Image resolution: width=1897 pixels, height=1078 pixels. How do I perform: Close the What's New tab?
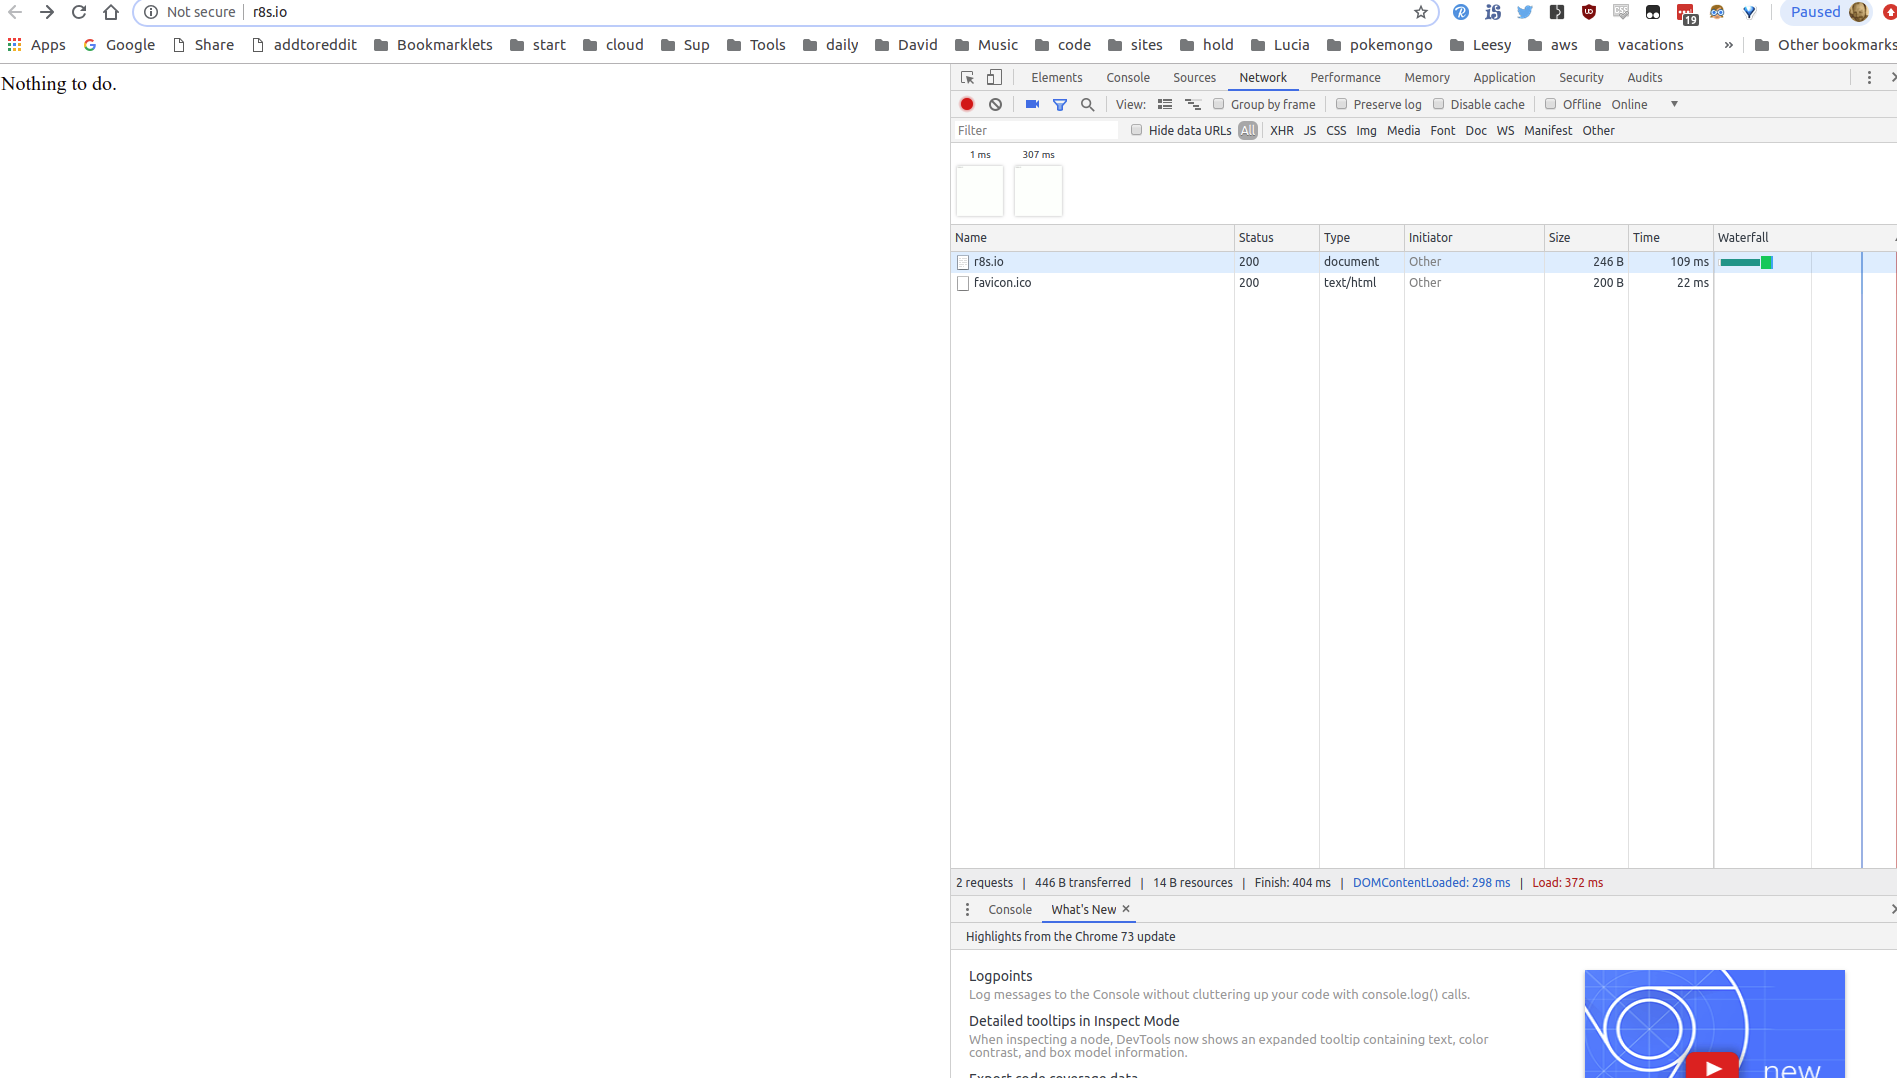[x=1126, y=909]
